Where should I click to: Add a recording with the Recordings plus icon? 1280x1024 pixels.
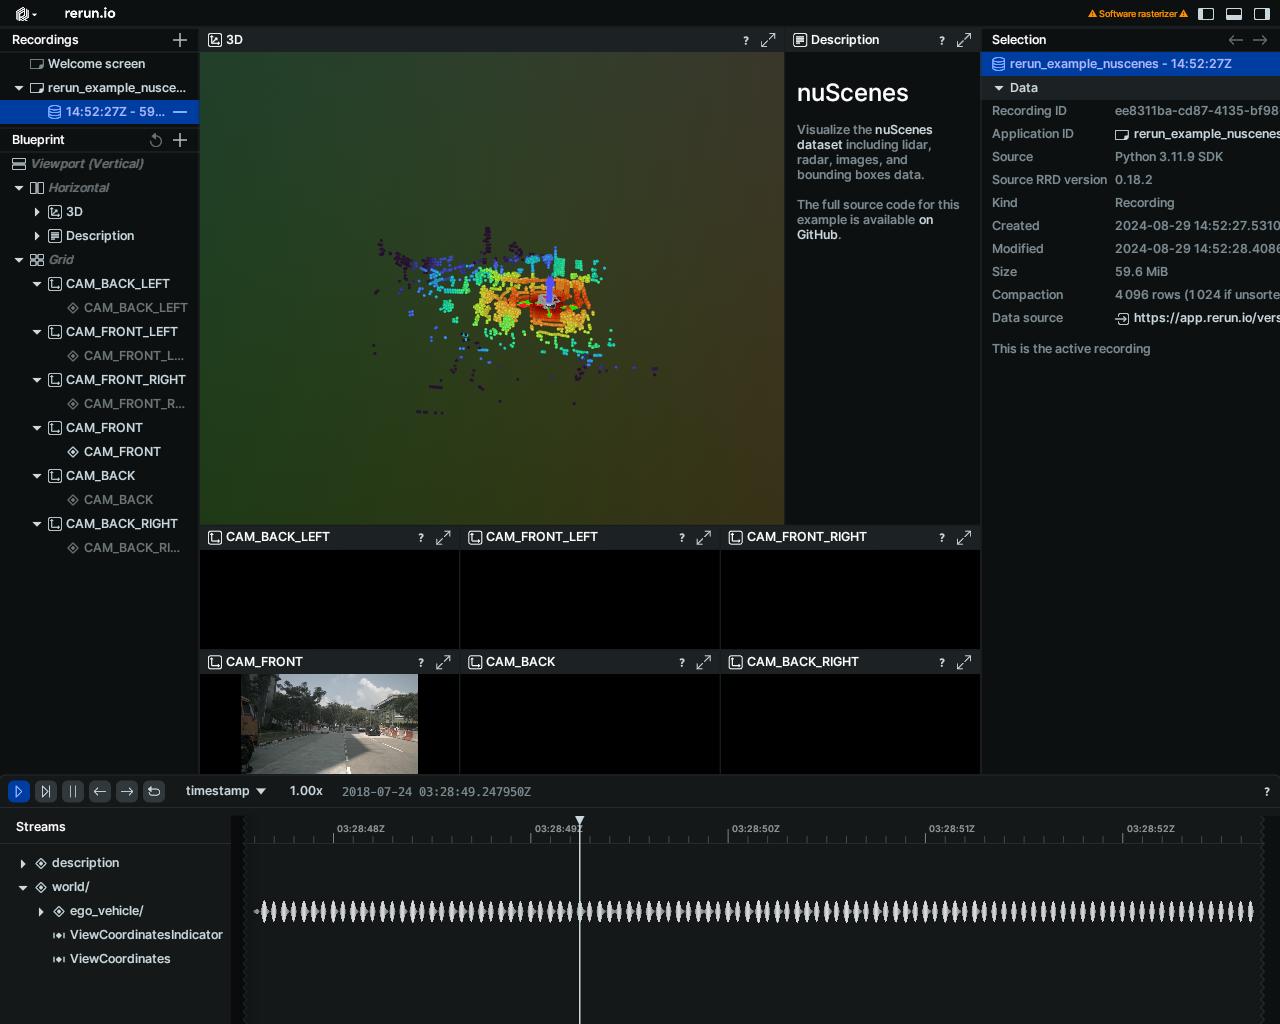[180, 40]
